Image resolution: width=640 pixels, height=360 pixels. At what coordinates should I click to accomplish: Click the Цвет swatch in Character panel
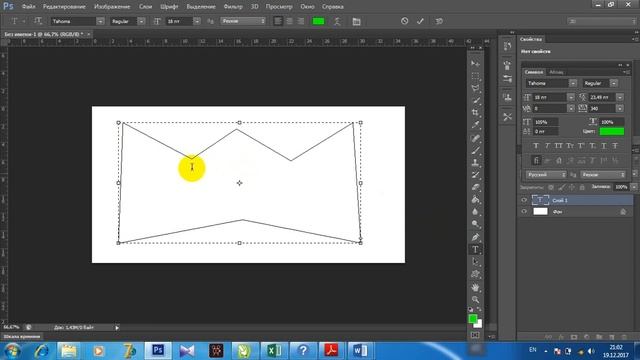pos(611,131)
